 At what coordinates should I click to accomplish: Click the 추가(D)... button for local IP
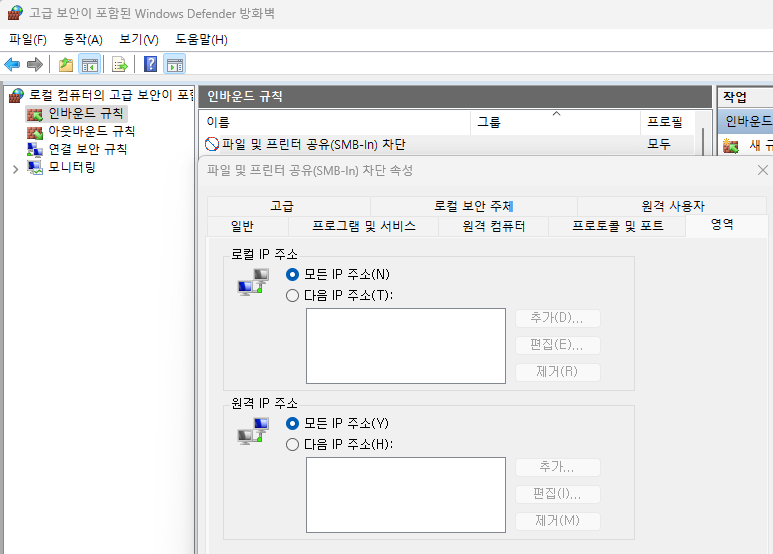click(x=558, y=318)
